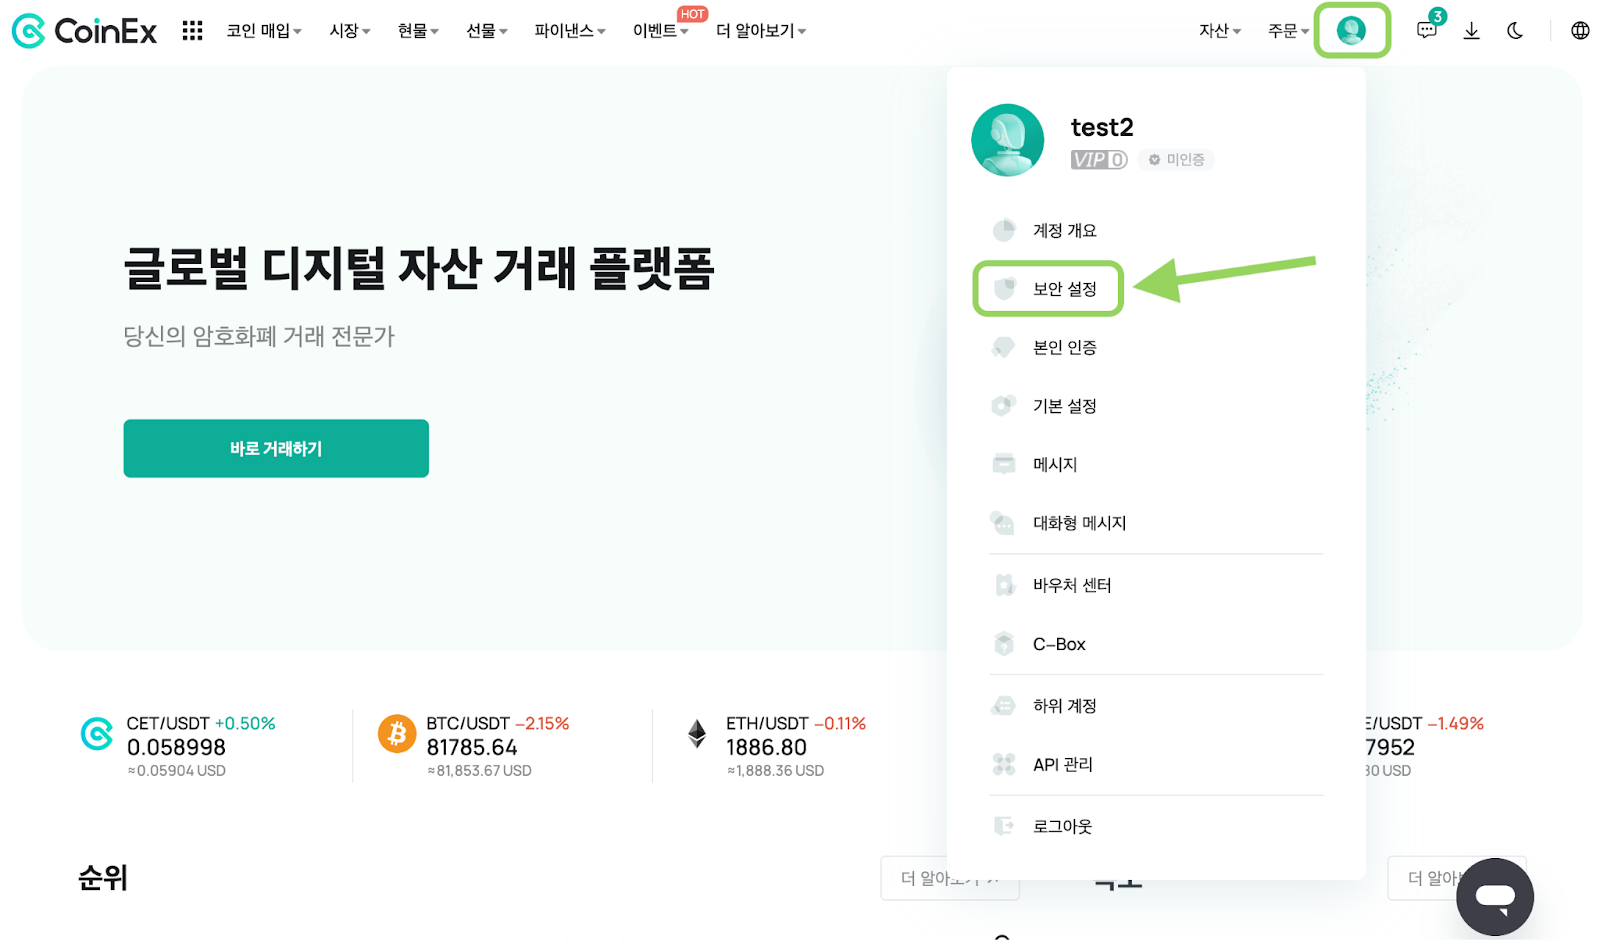The image size is (1600, 940).
Task: Choose API 관리 from the menu
Action: (1062, 764)
